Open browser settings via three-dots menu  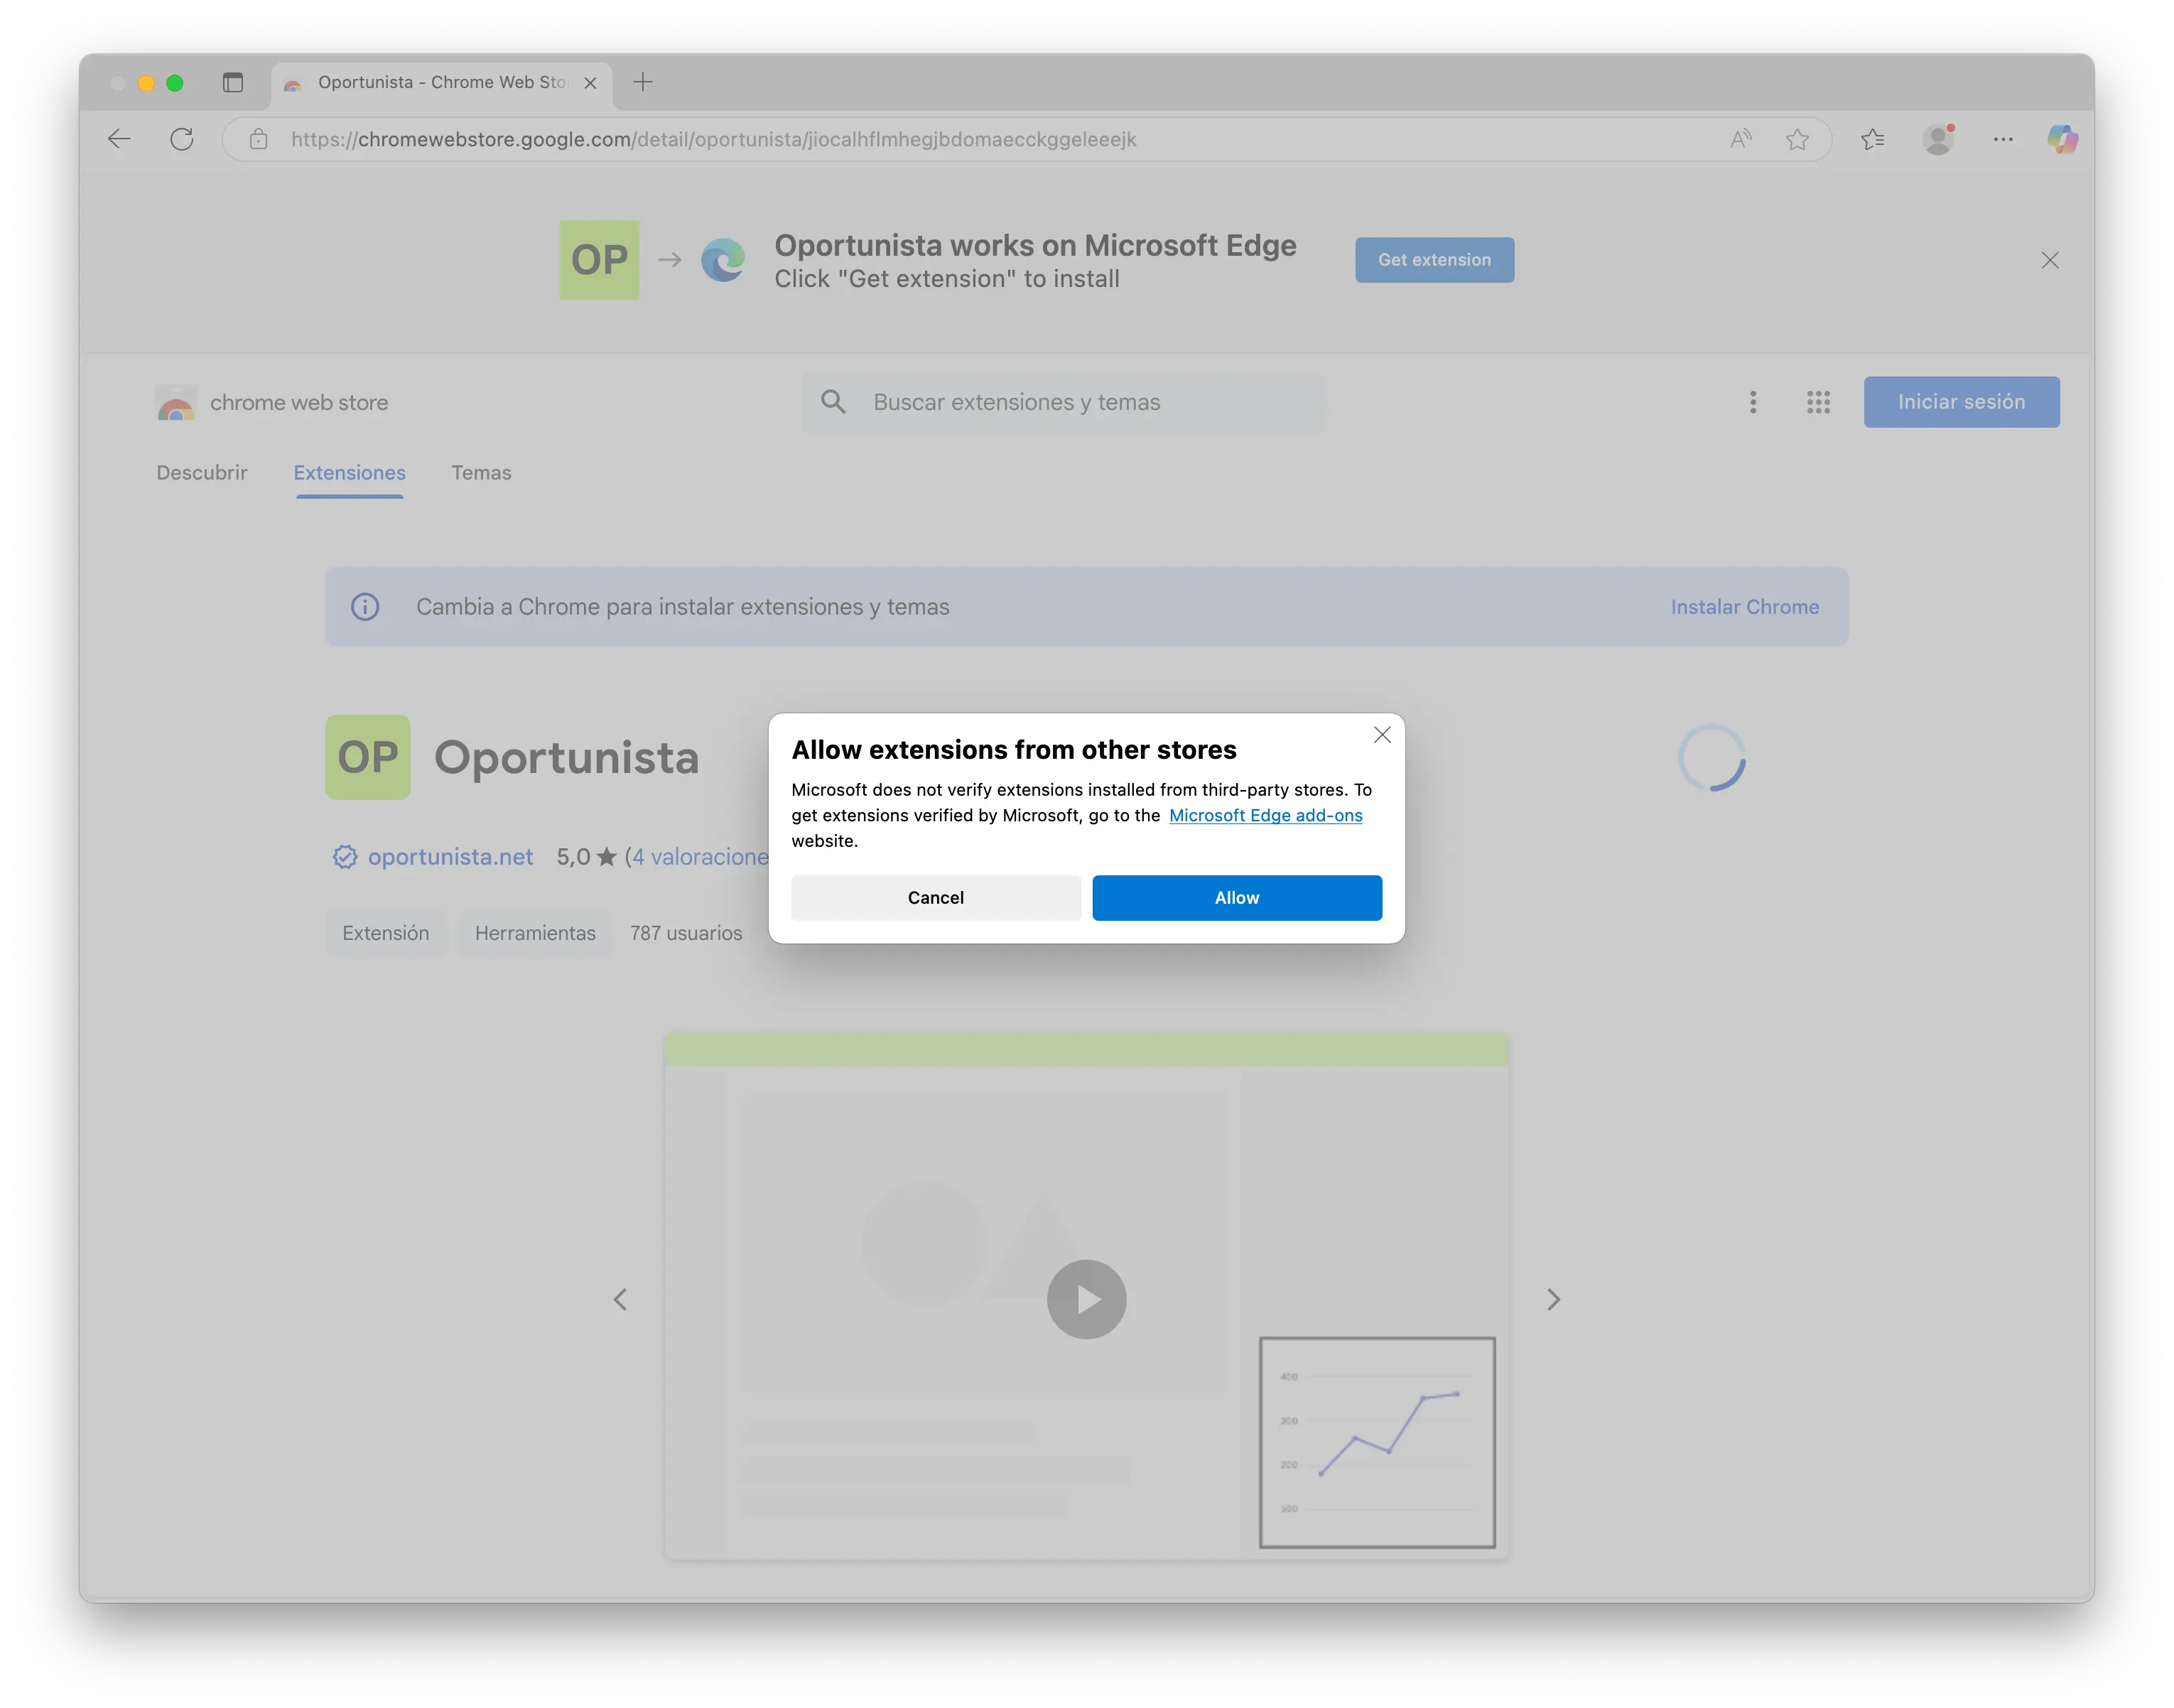2003,139
